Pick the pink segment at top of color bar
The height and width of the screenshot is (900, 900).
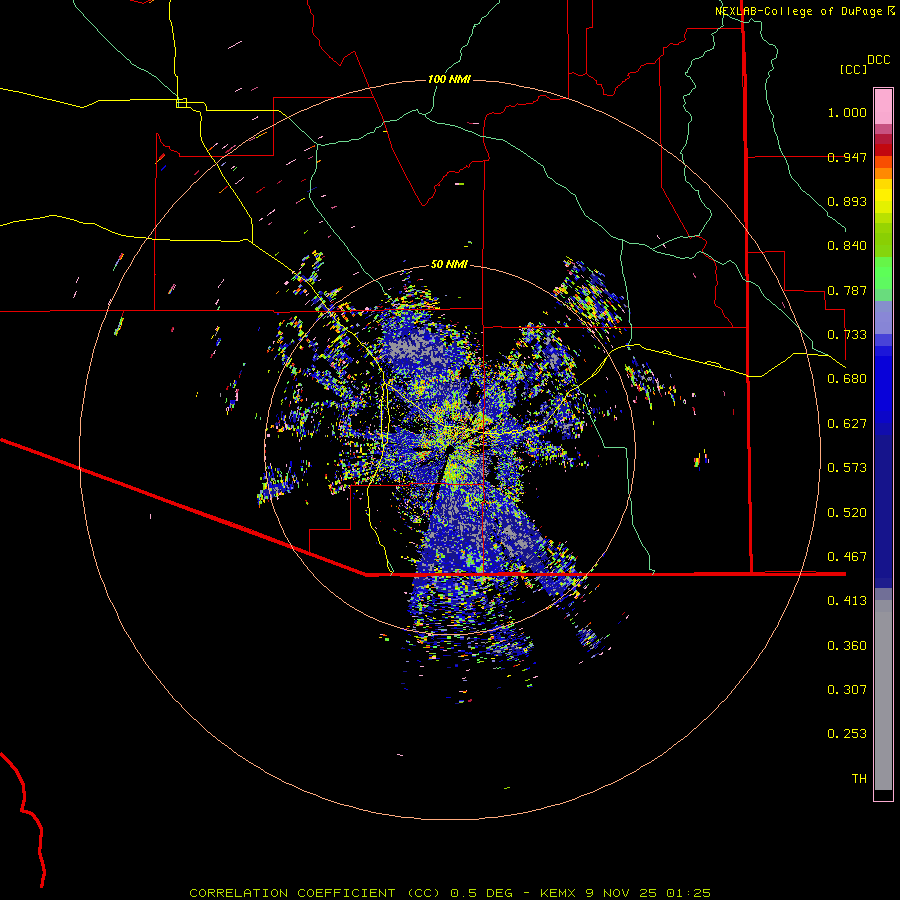coord(883,106)
